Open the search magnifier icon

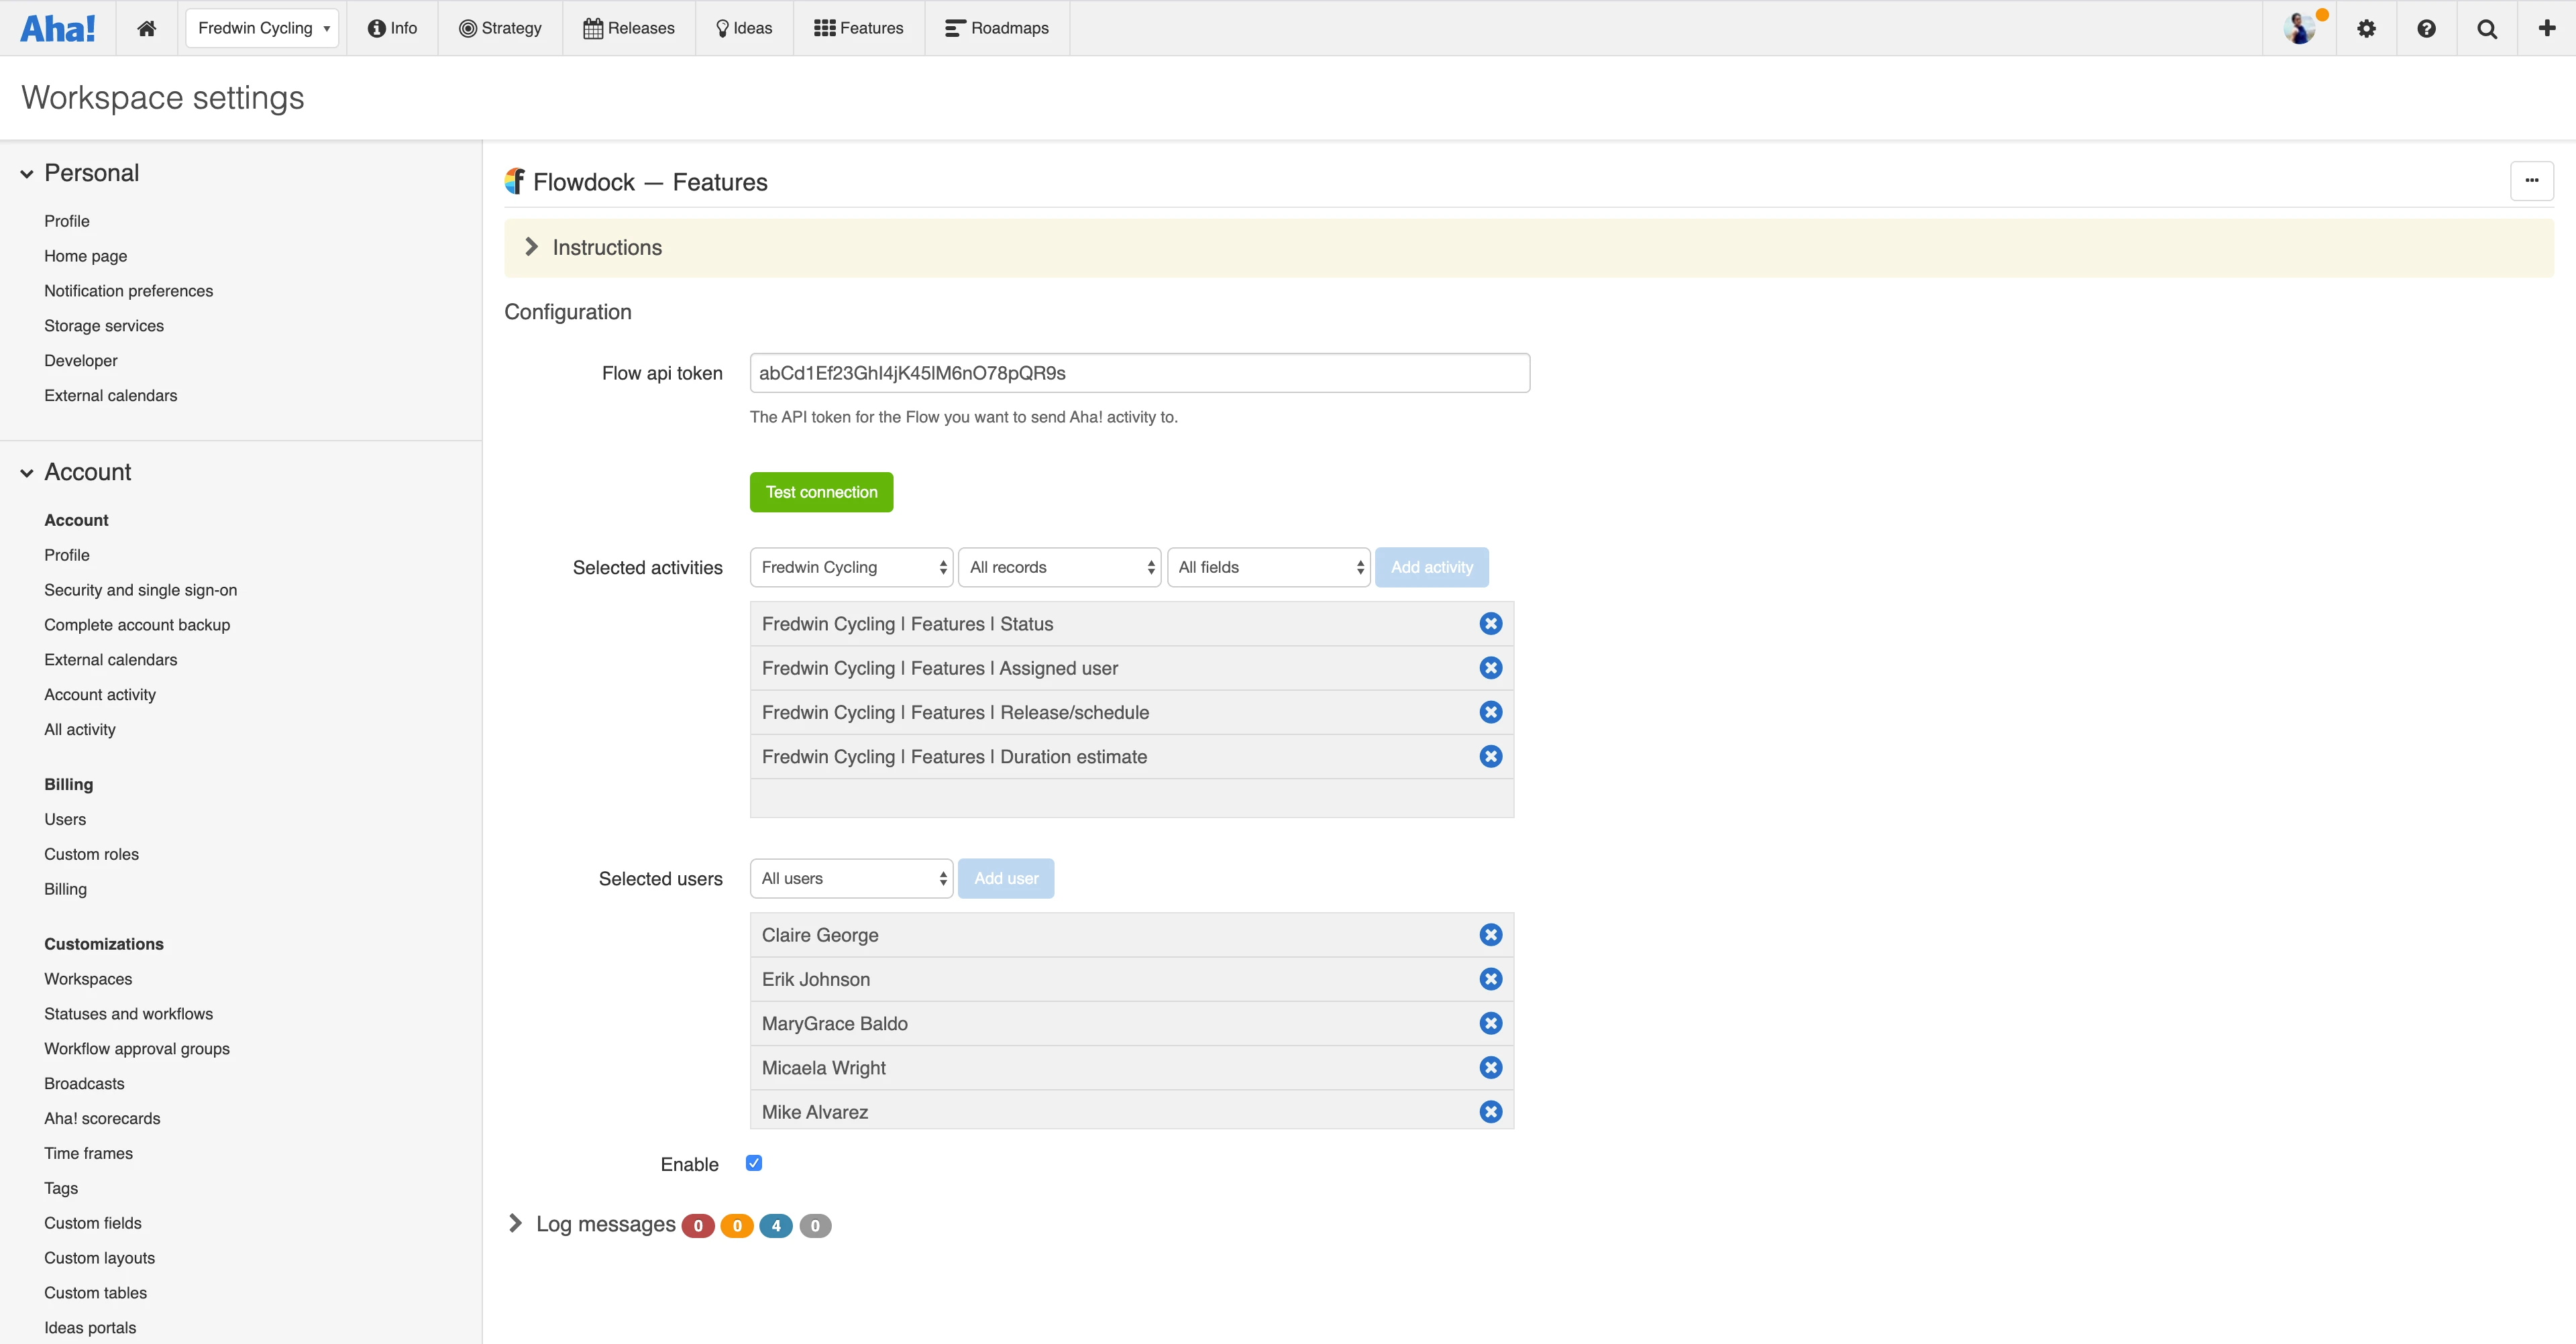2487,27
